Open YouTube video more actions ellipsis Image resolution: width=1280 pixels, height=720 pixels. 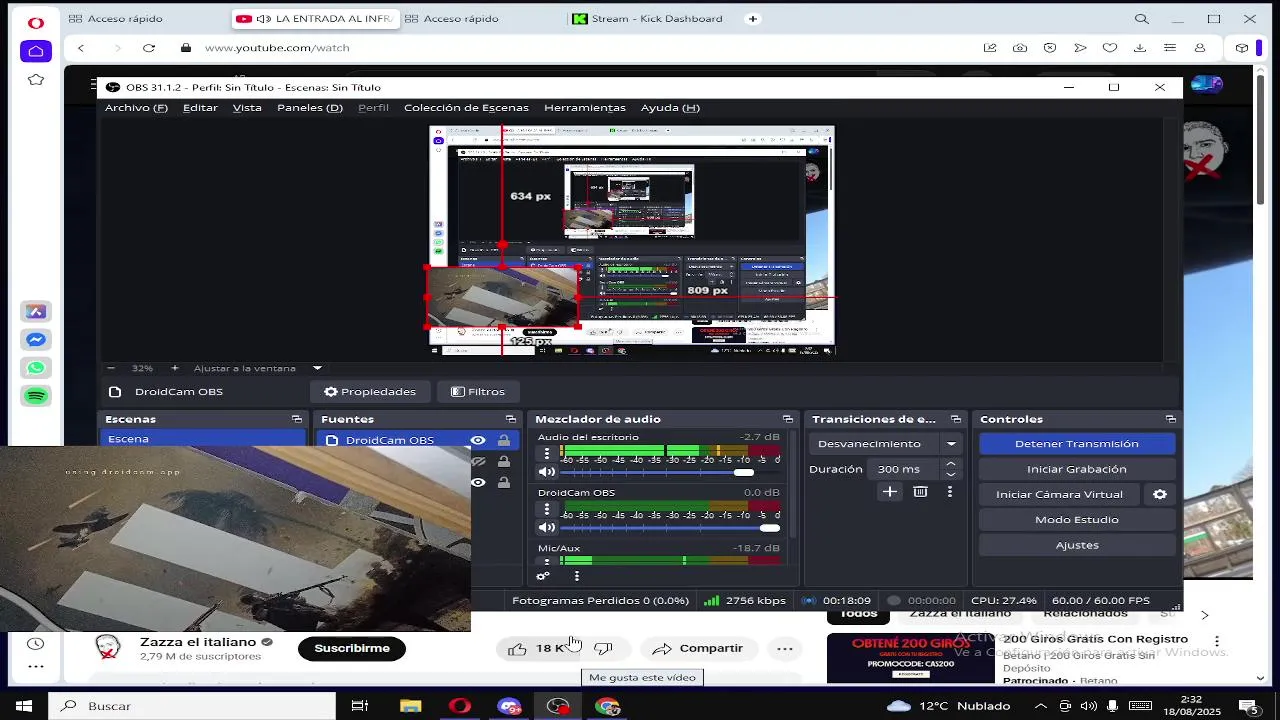[785, 648]
